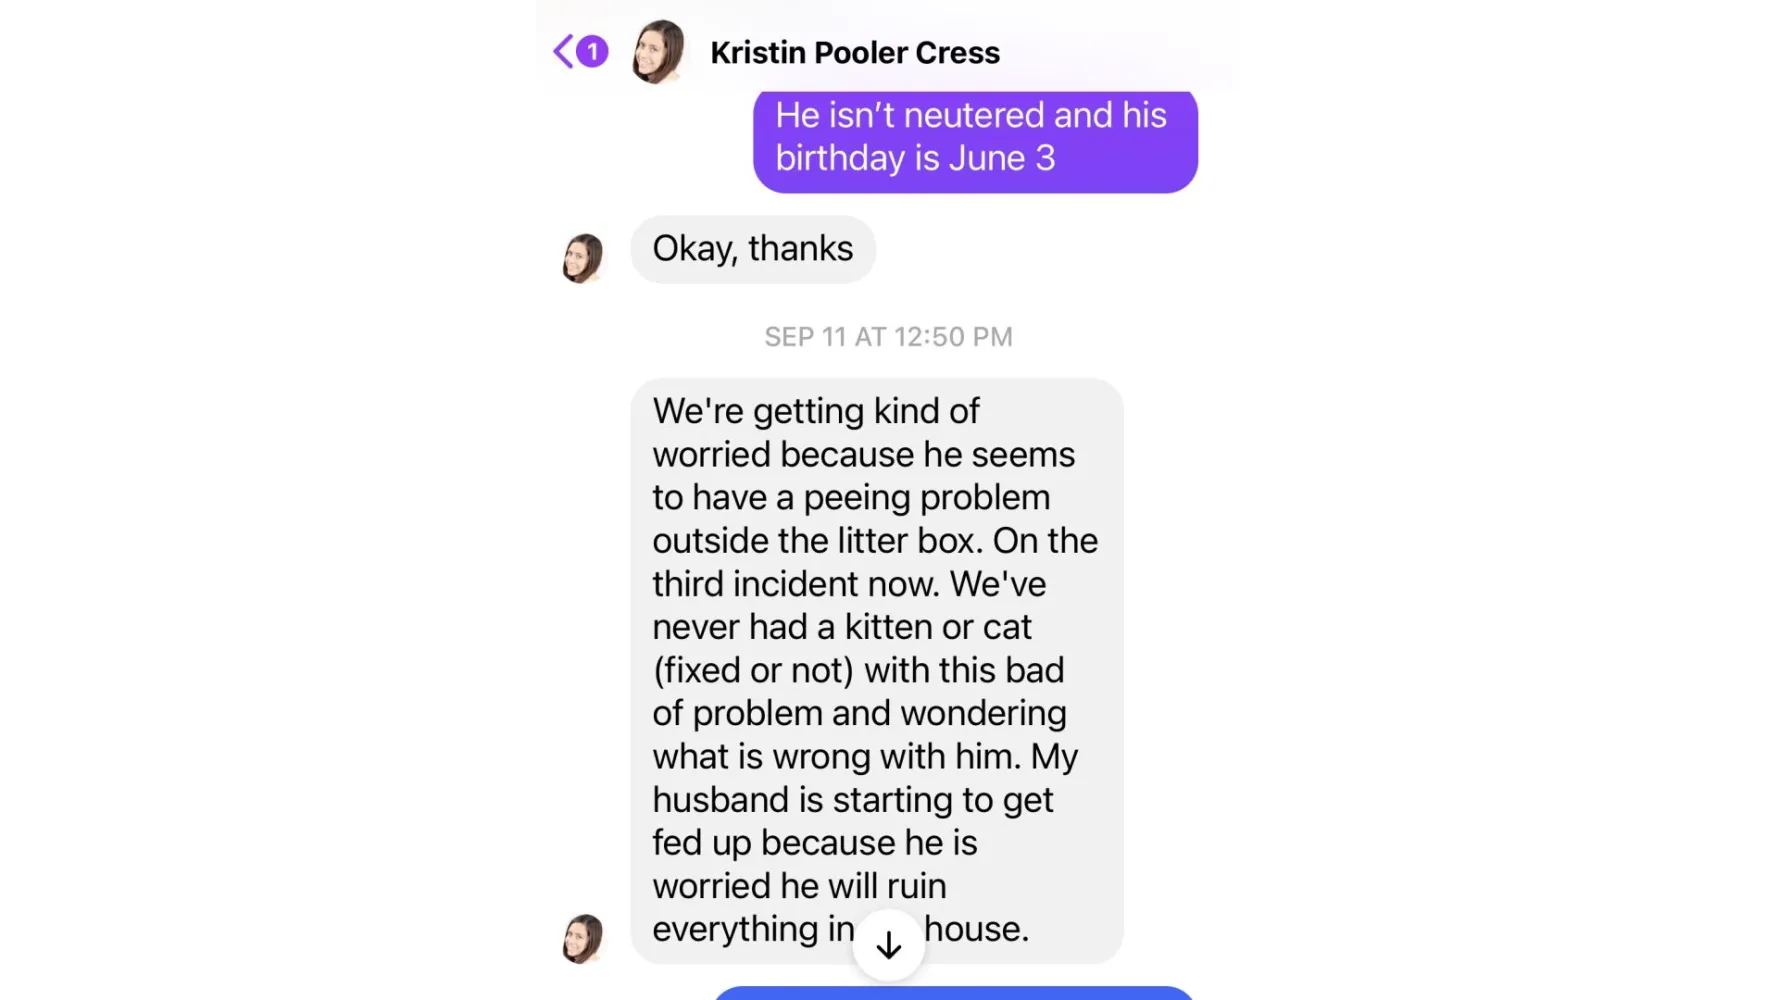
Task: Jump to latest messages with down-arrow button
Action: click(888, 945)
